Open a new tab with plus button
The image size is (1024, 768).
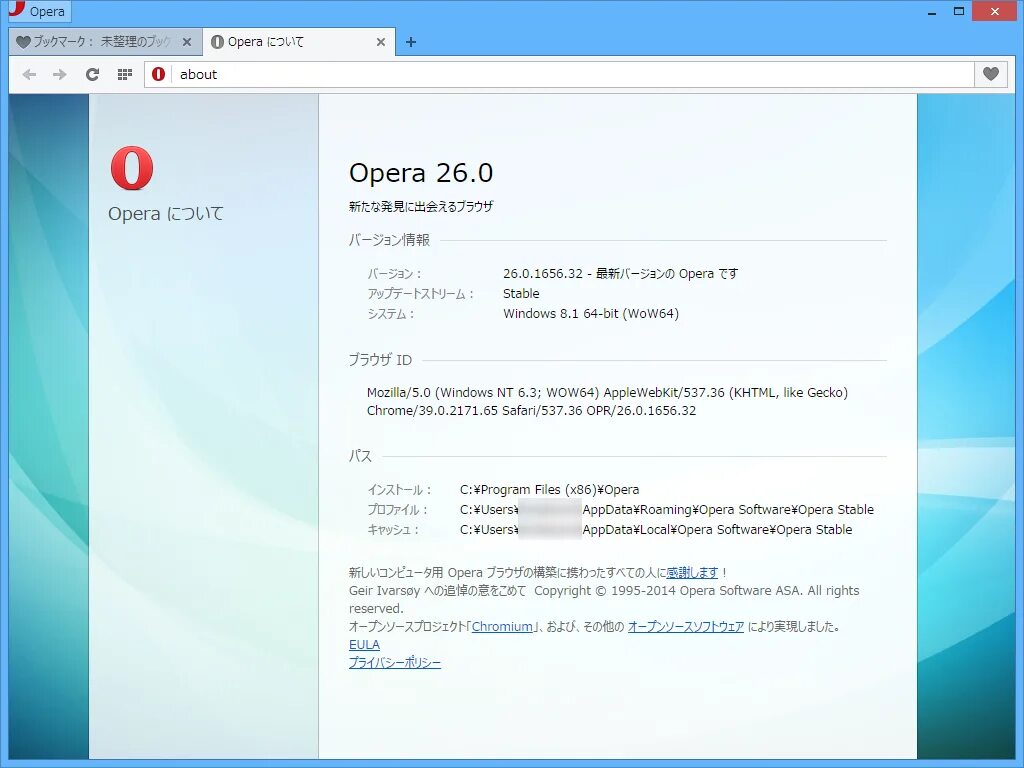[x=411, y=42]
